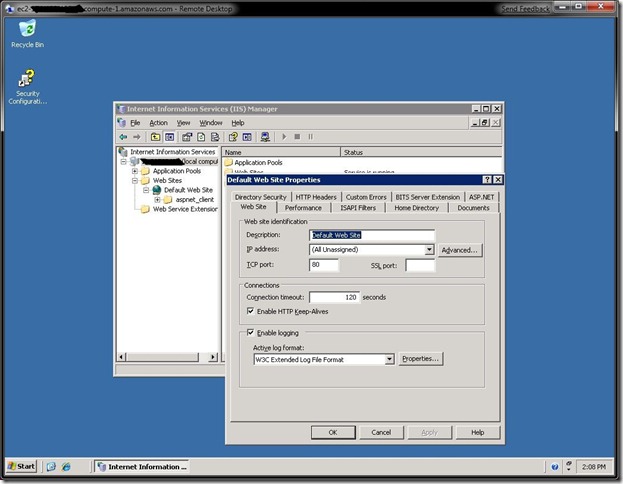Click the Help button in Properties dialog
This screenshot has width=623, height=484.
tap(478, 432)
